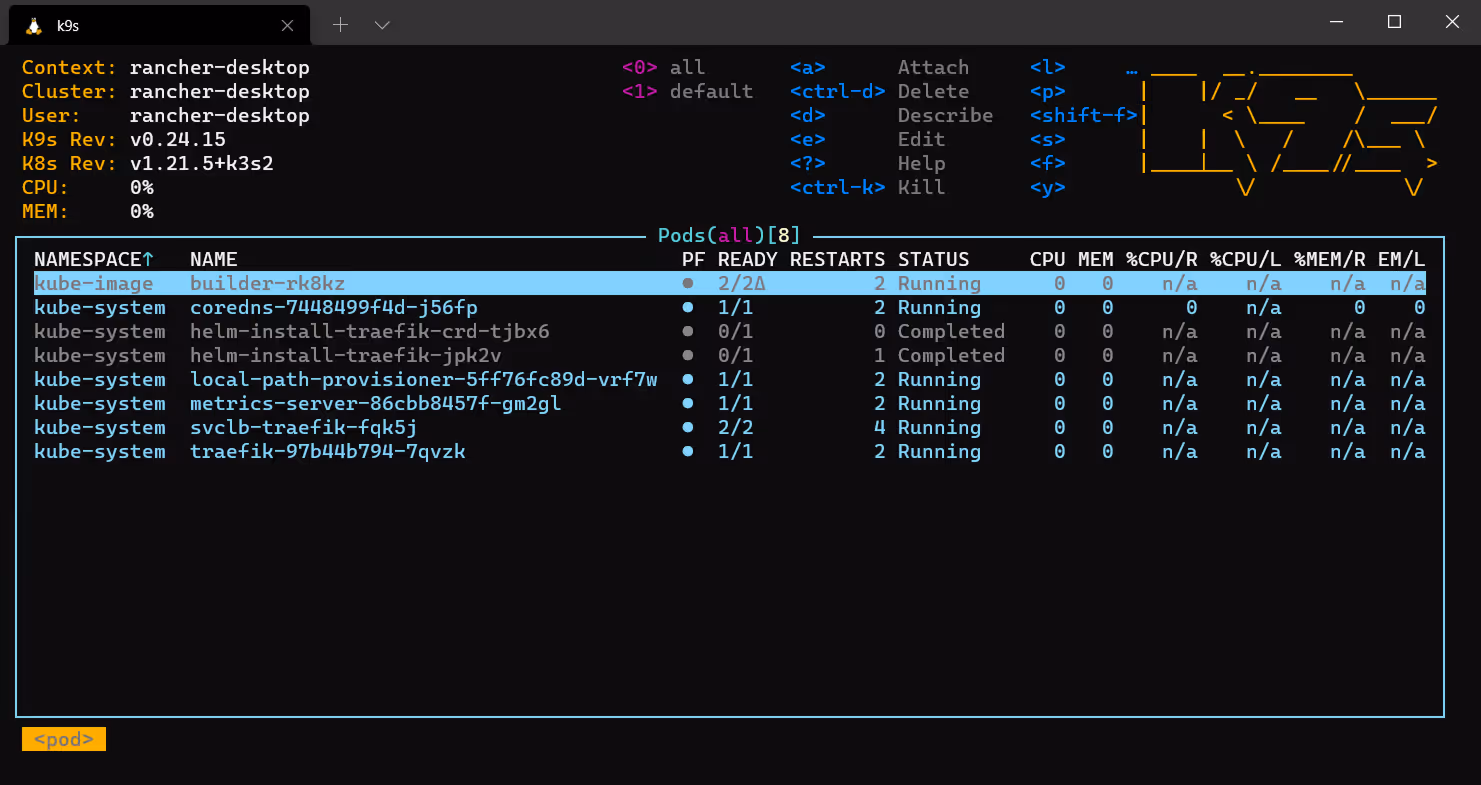The height and width of the screenshot is (785, 1481).
Task: Select the helm-install-traefik-crd-tjbx6 pod
Action: click(x=369, y=332)
